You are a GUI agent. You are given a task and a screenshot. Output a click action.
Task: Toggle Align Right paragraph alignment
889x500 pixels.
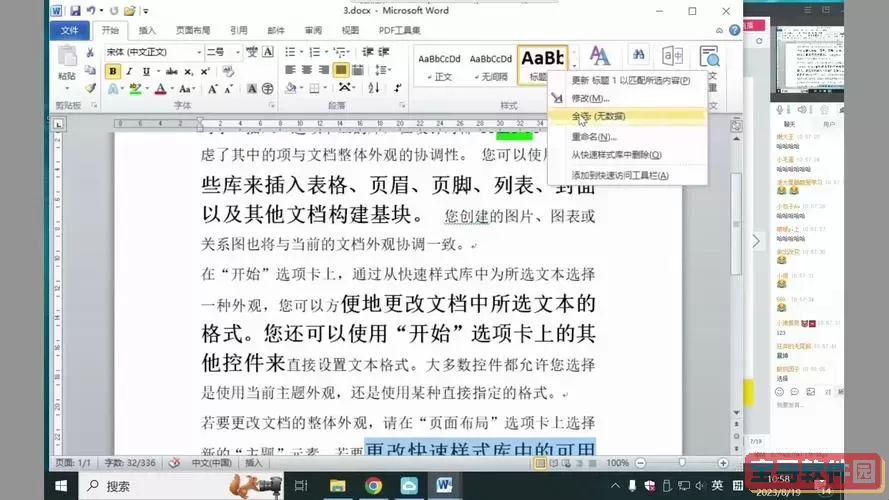click(324, 70)
